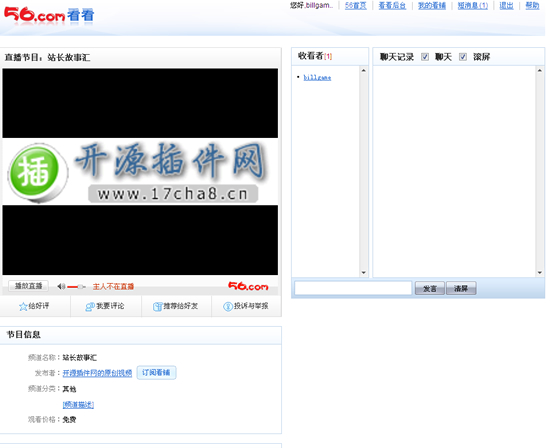The height and width of the screenshot is (448, 550).
Task: Click the 56.com logo in the header
Action: [49, 15]
